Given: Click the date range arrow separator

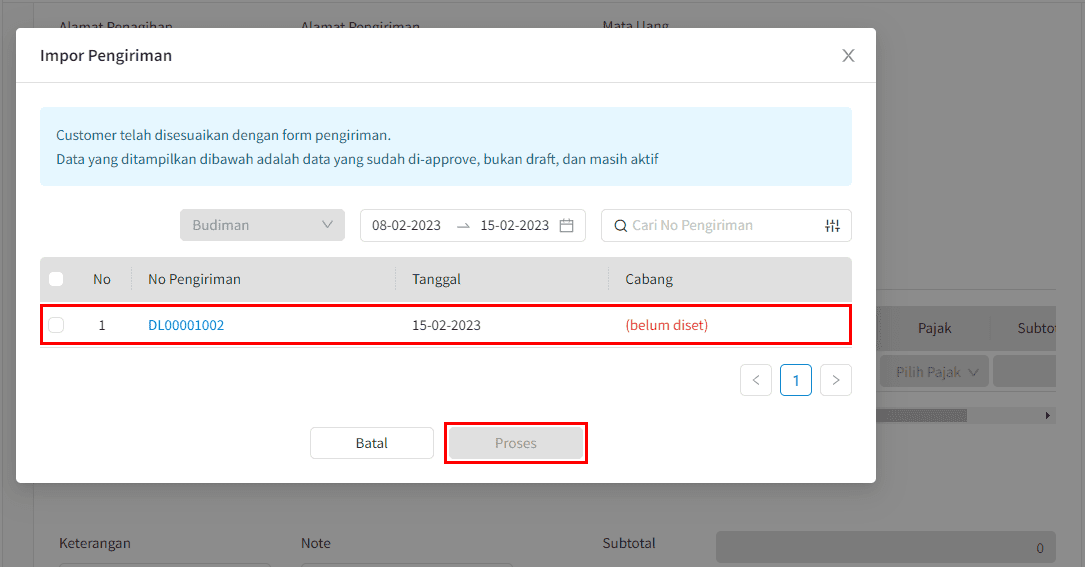Looking at the screenshot, I should 463,226.
